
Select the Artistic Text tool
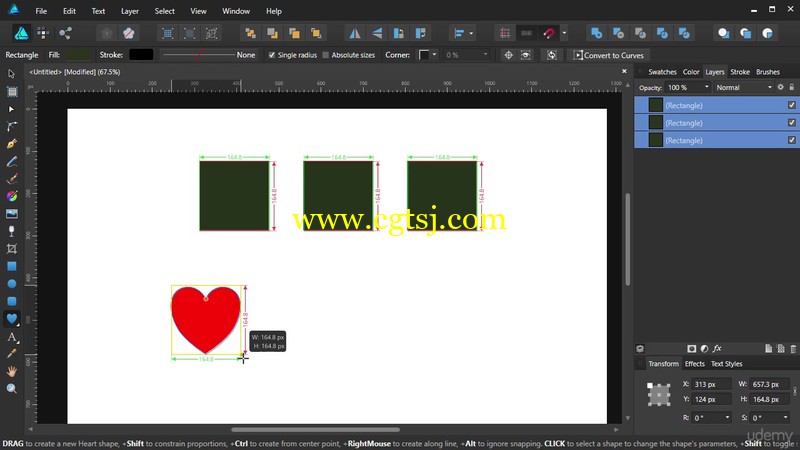click(x=11, y=337)
